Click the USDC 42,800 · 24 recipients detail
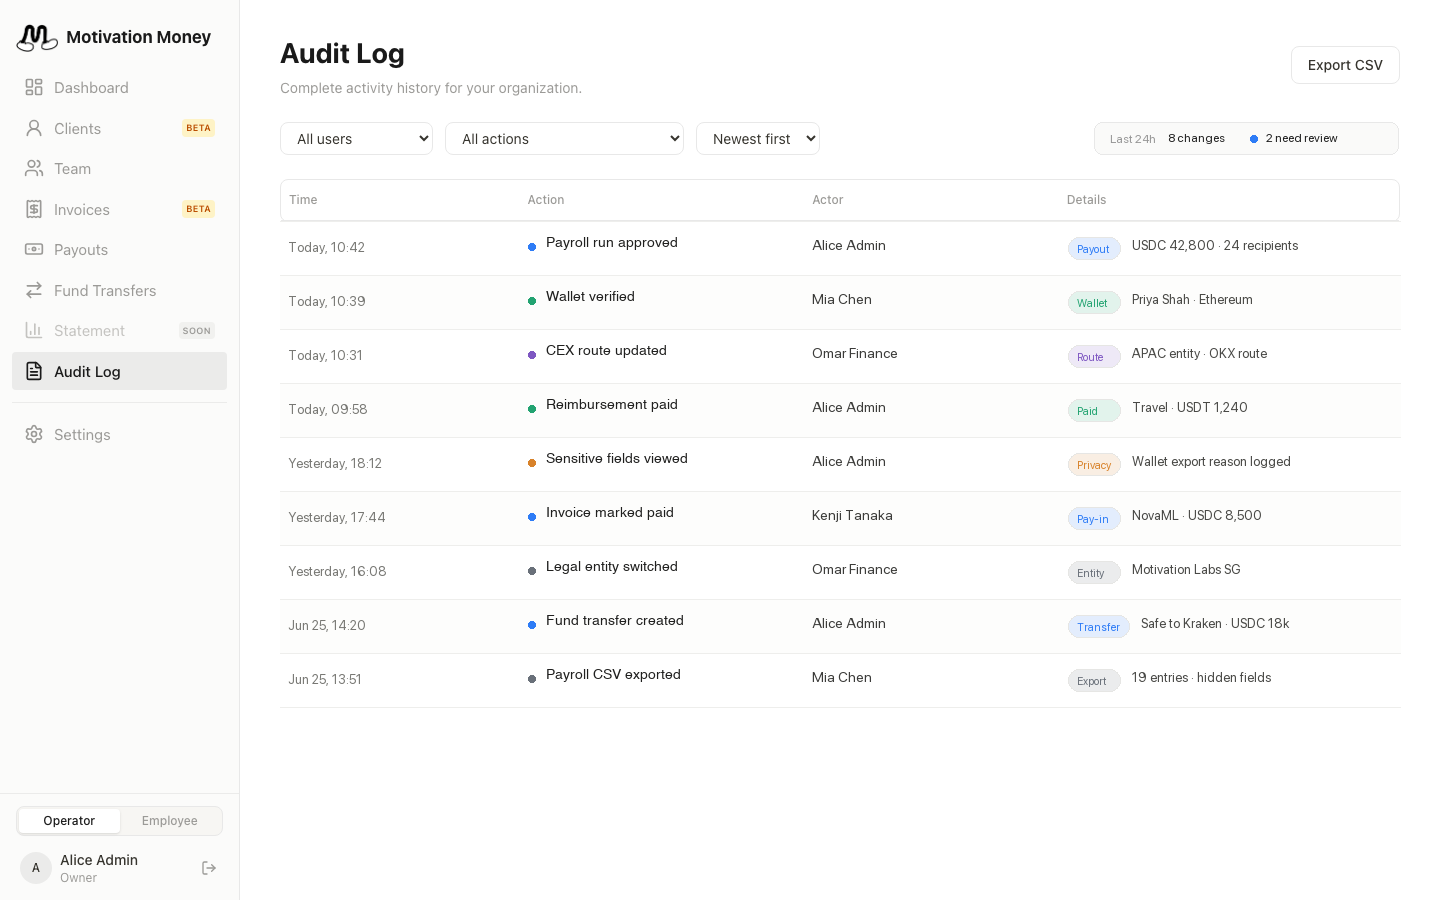The height and width of the screenshot is (900, 1440). click(x=1215, y=246)
